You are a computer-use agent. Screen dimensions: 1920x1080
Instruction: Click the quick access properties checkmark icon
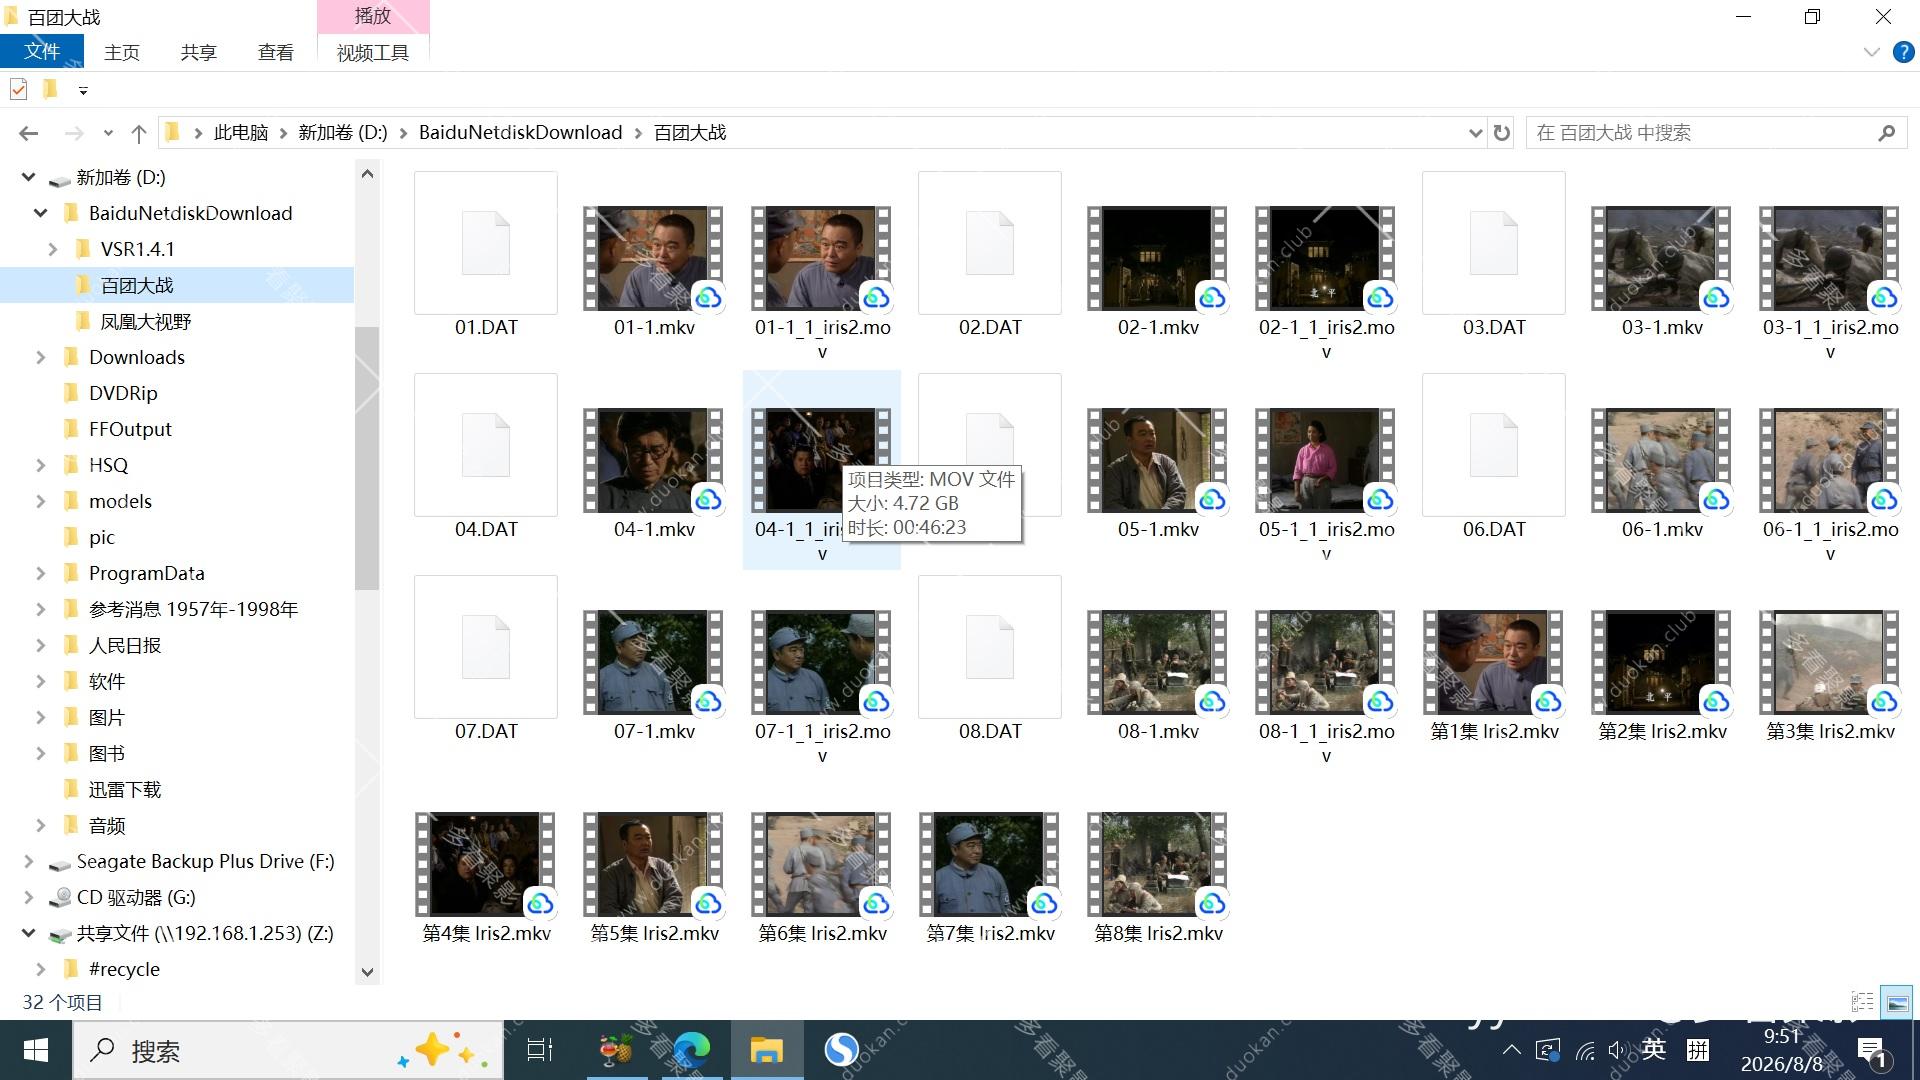tap(18, 90)
